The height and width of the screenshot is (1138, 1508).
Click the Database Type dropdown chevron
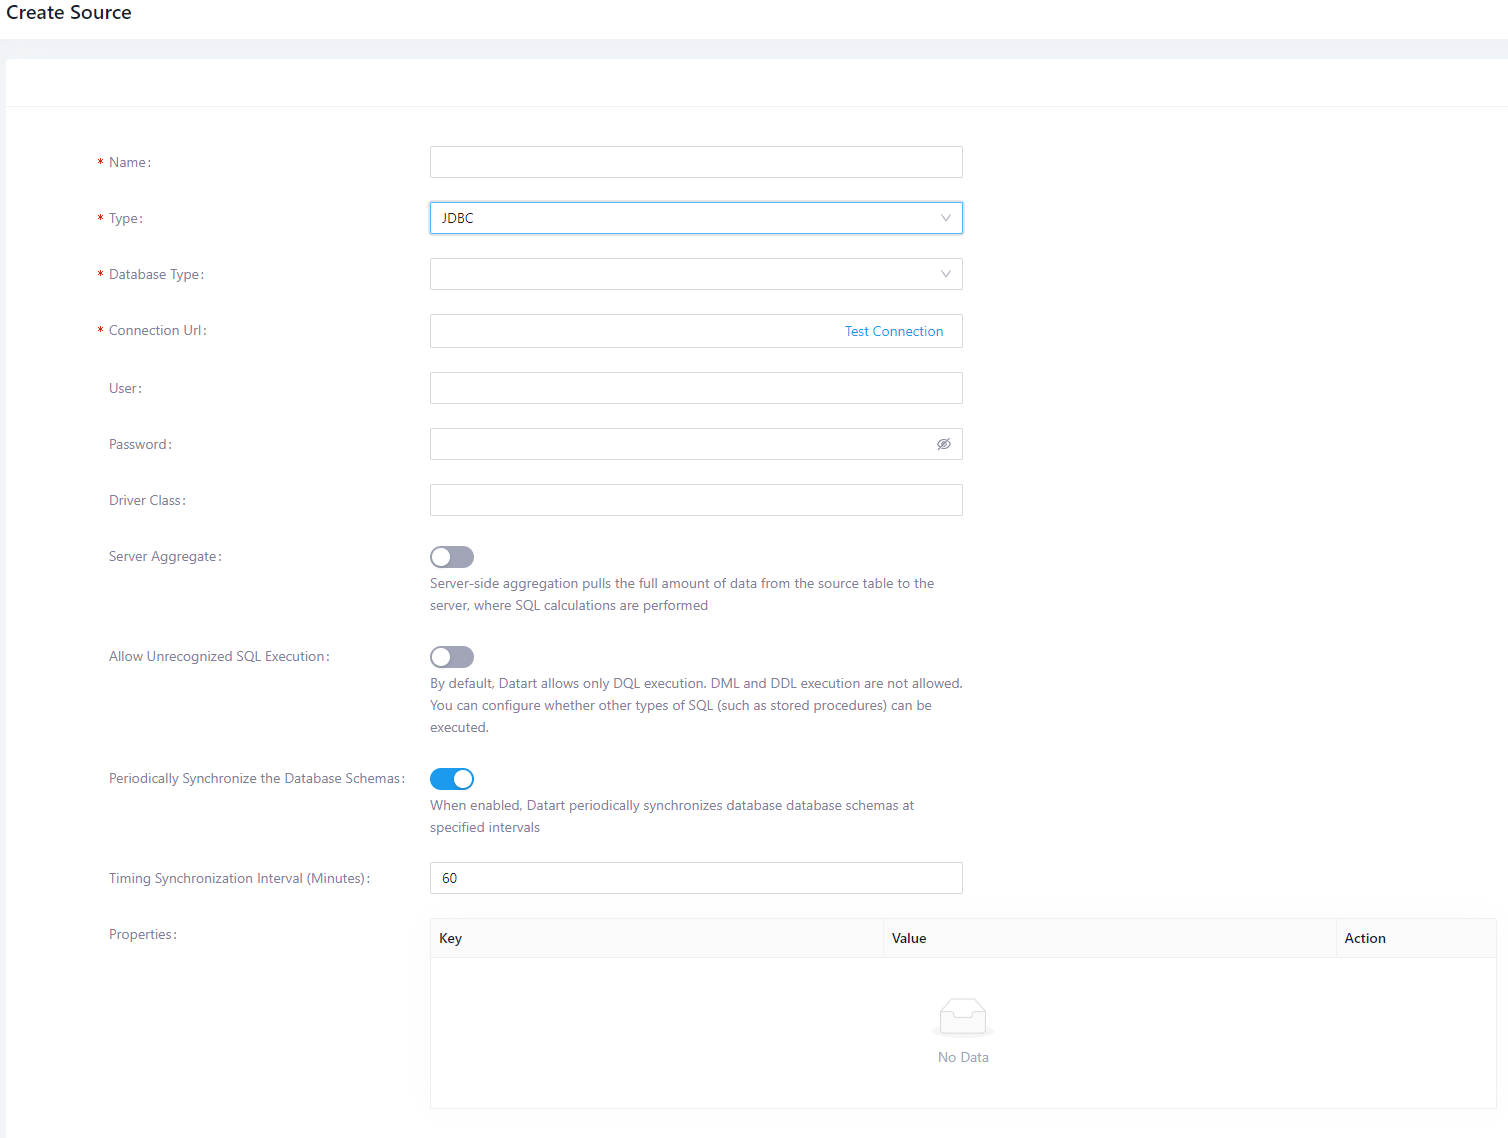click(x=945, y=274)
